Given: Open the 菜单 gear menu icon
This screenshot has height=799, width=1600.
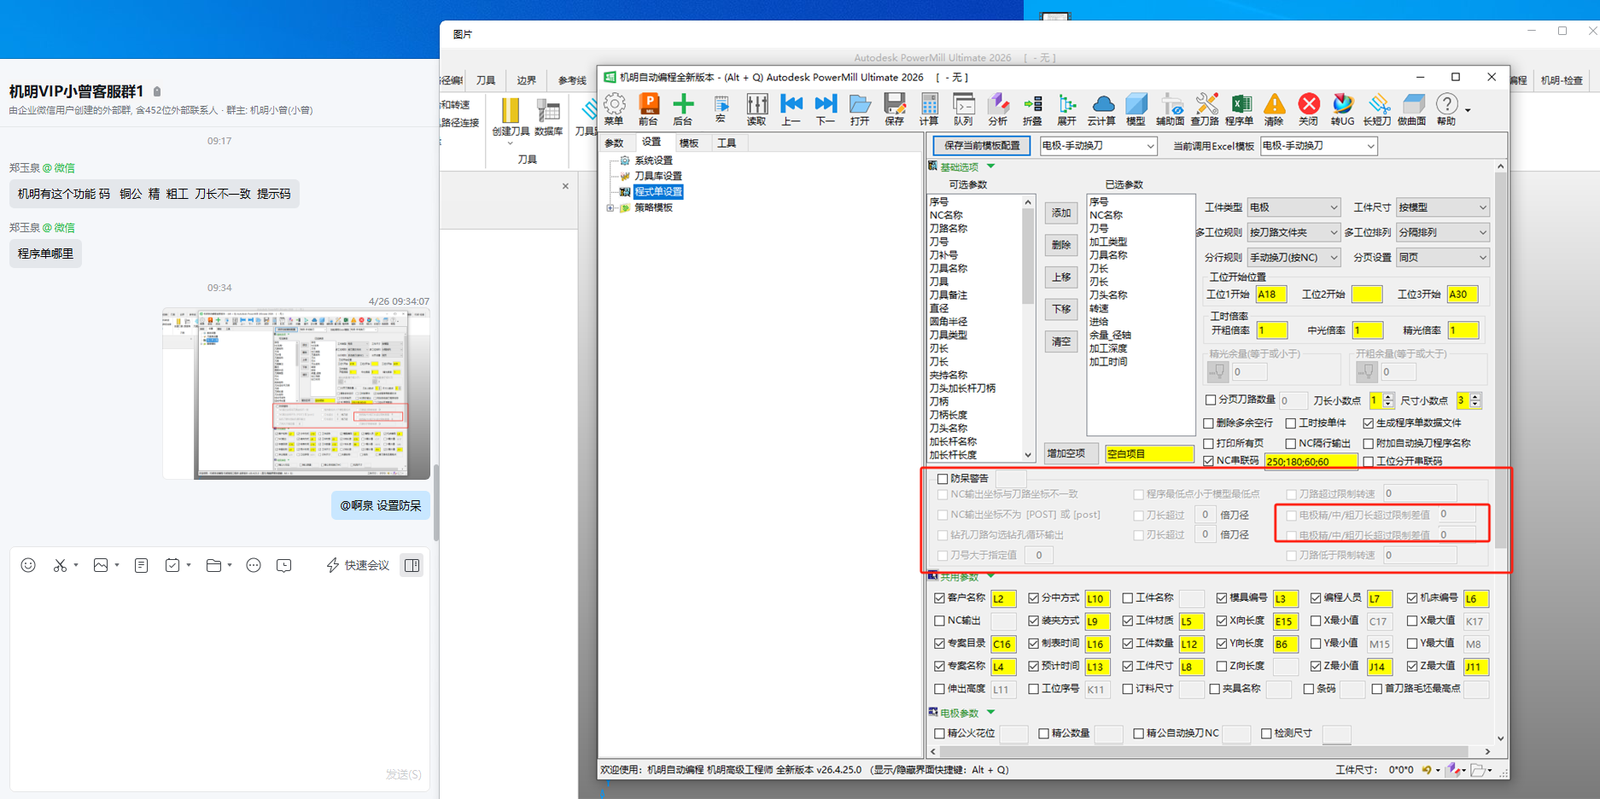Looking at the screenshot, I should pos(614,109).
